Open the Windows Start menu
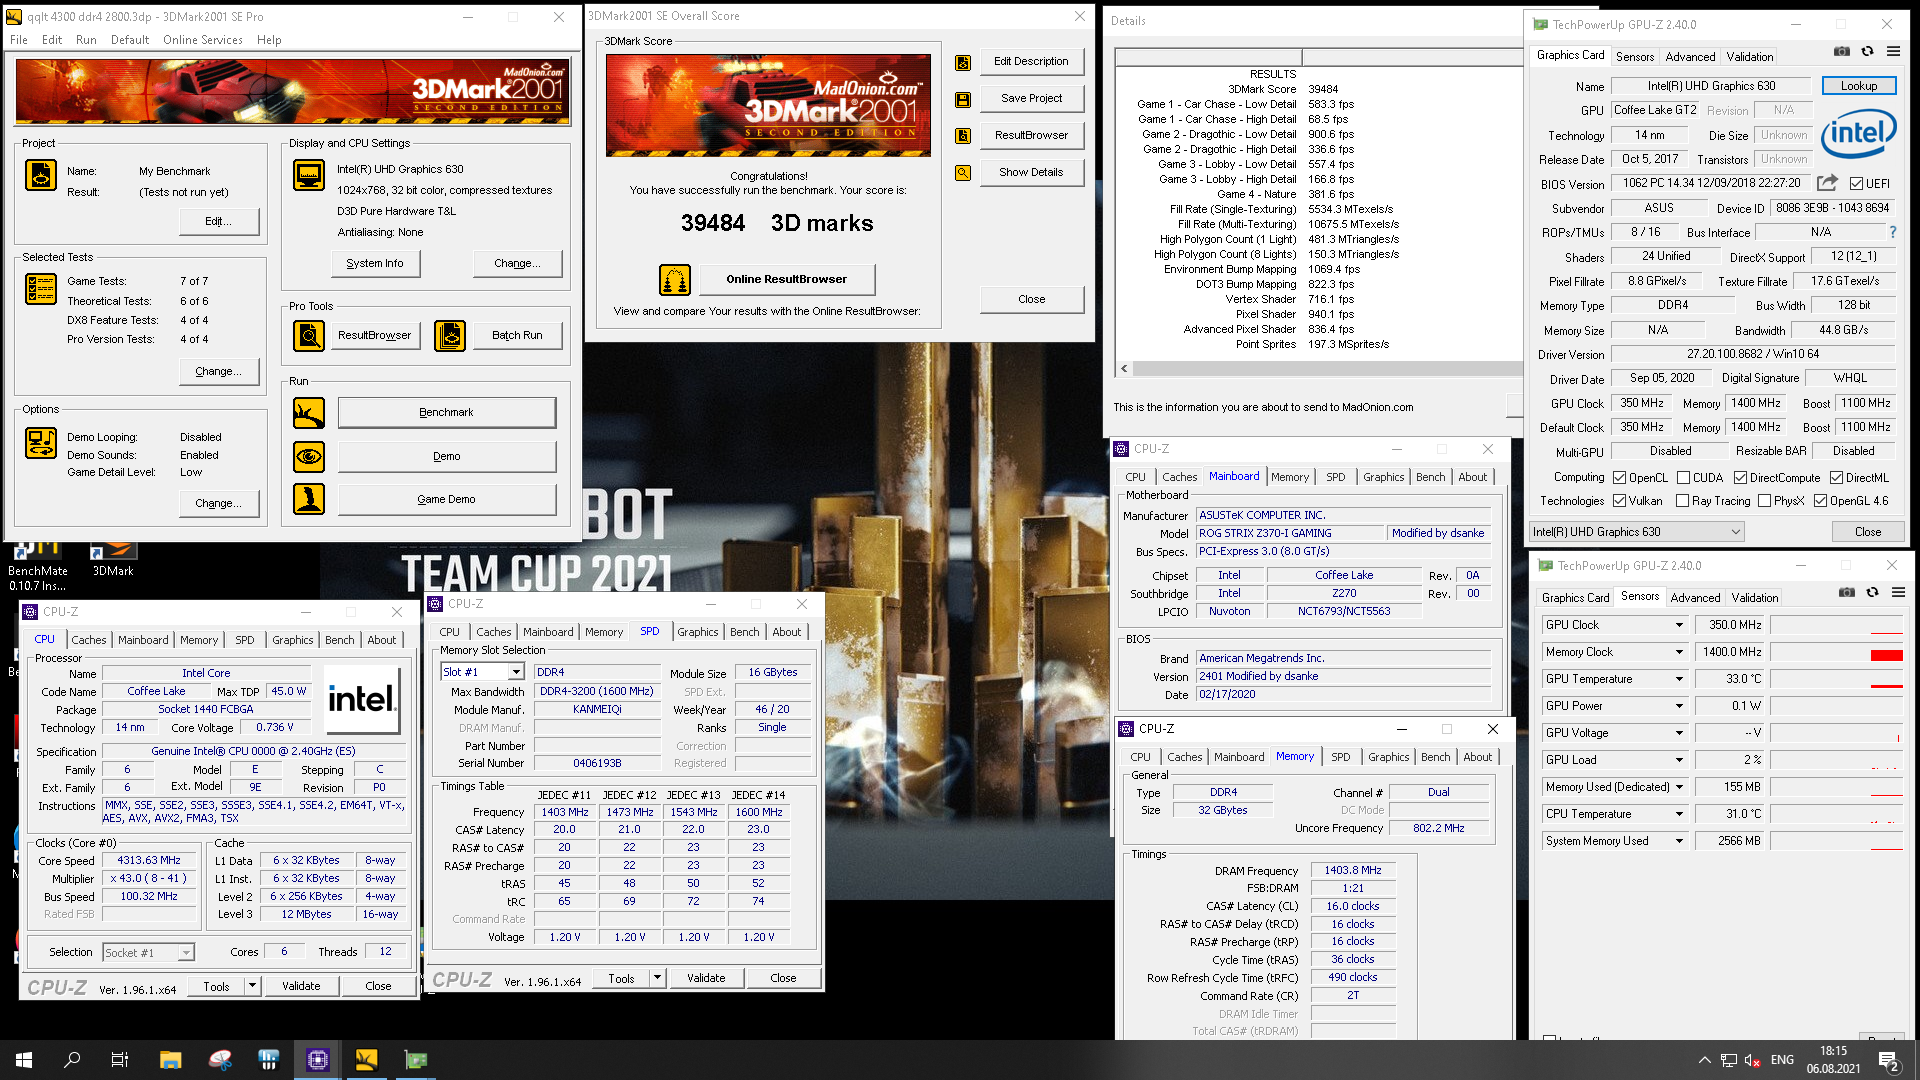This screenshot has width=1920, height=1080. (24, 1060)
